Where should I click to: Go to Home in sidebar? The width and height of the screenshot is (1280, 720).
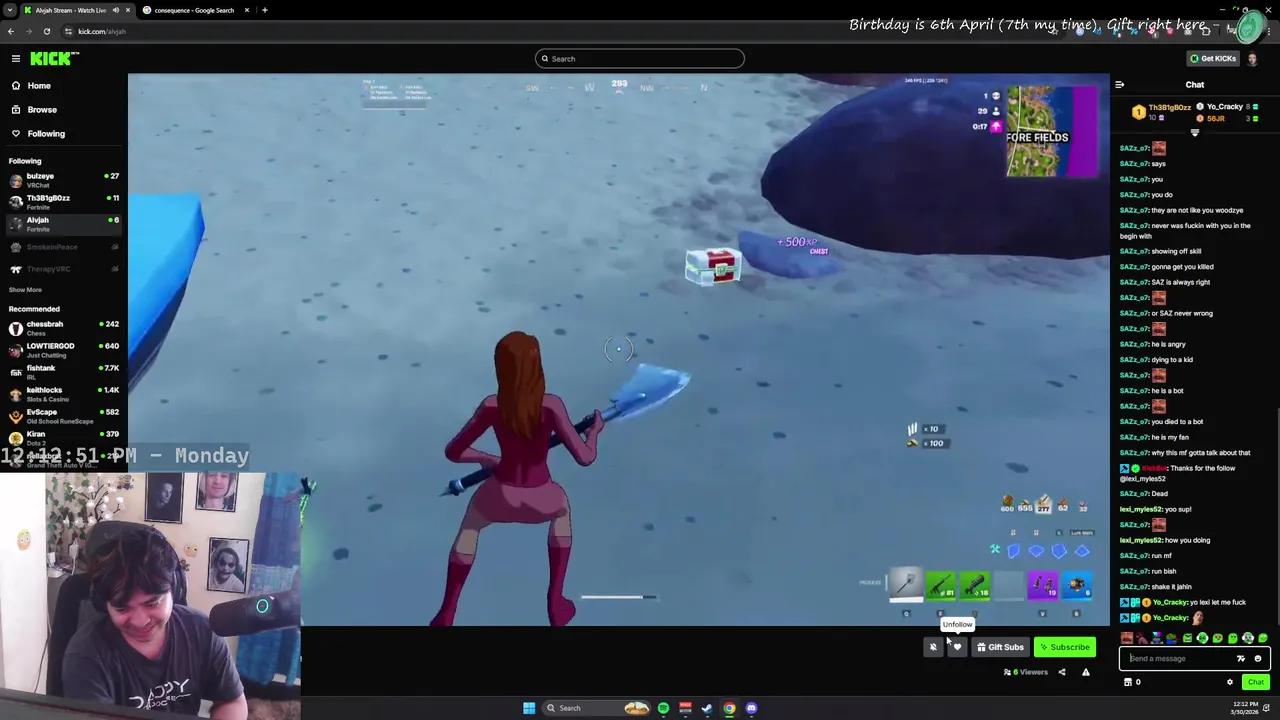coord(39,86)
